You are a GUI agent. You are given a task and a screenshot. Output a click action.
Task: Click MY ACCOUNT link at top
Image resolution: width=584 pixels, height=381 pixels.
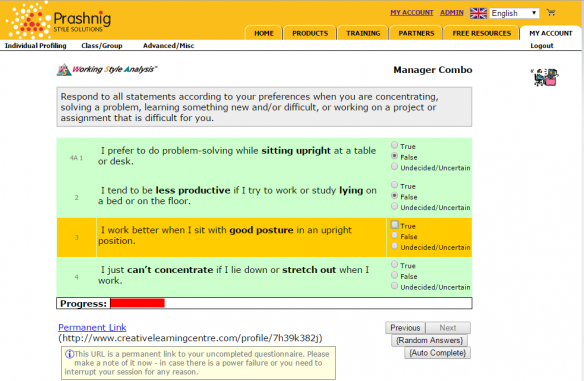point(412,12)
